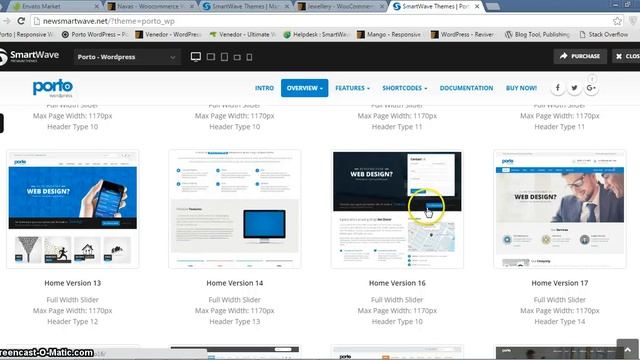
Task: Open the Home Version 17 link
Action: coord(560,283)
